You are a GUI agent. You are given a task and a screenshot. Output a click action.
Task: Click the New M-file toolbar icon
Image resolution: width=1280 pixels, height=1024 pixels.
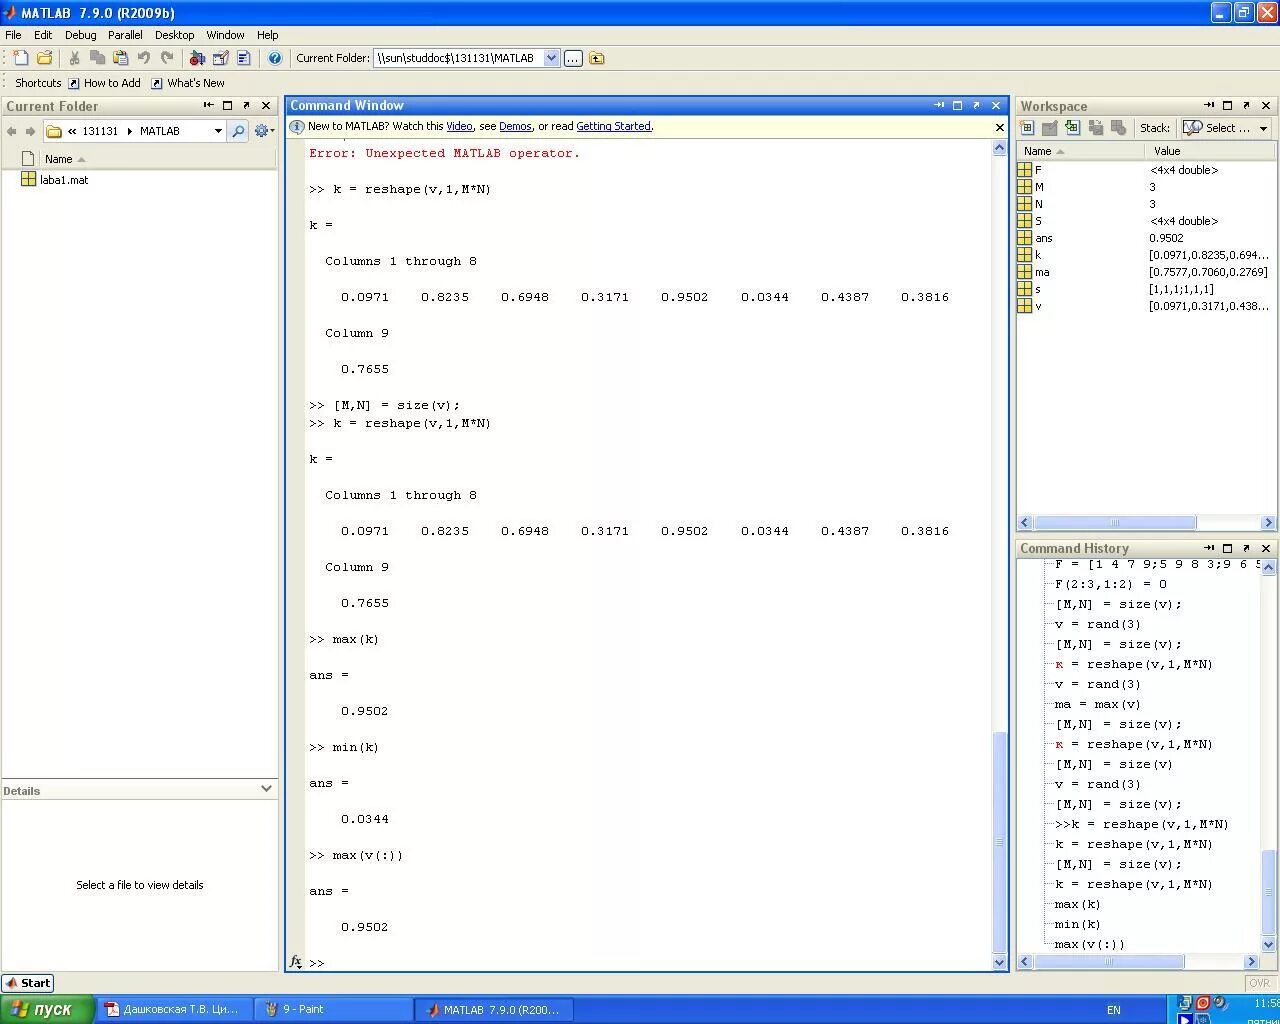point(20,58)
